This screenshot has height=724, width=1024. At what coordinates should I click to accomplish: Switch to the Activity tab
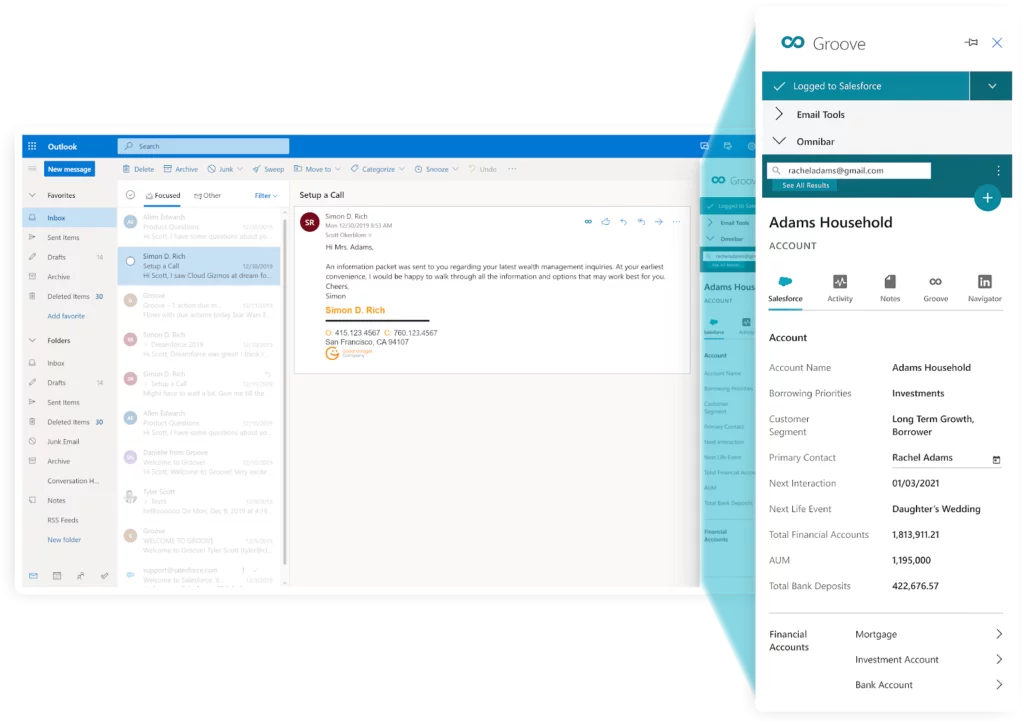(840, 289)
